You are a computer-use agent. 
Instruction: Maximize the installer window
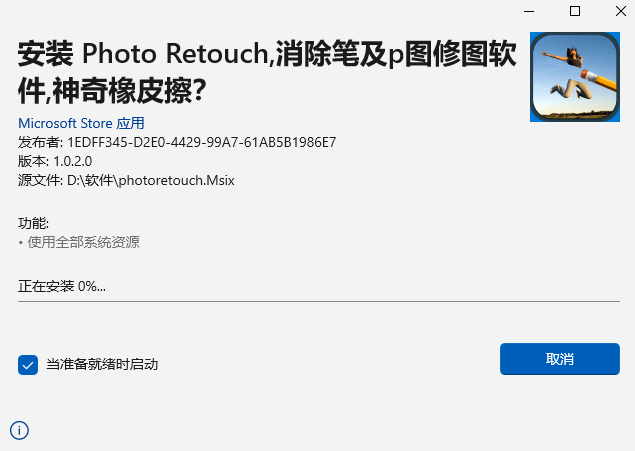click(x=575, y=11)
